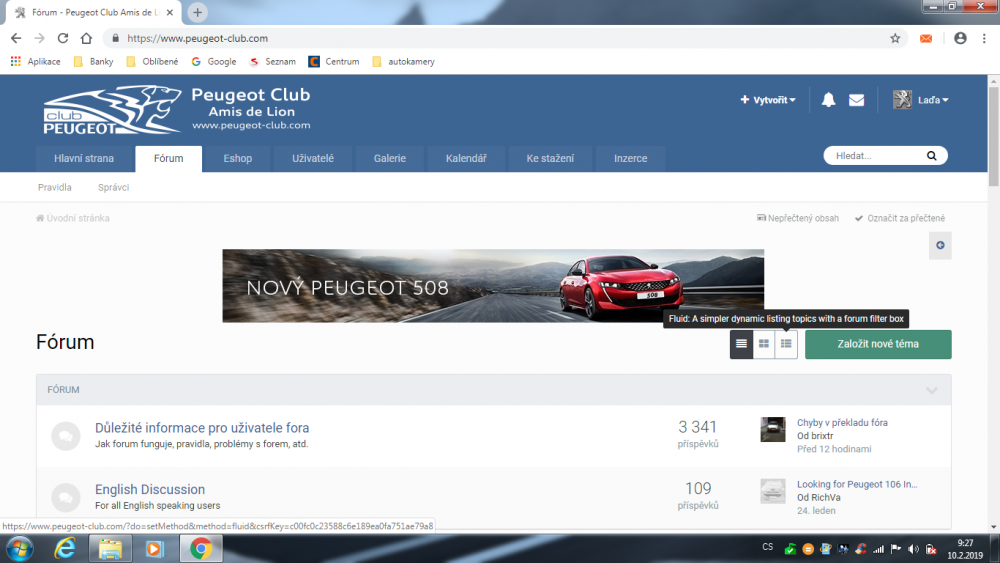
Task: Click the Nový Peugeot 508 banner
Action: pyautogui.click(x=493, y=286)
